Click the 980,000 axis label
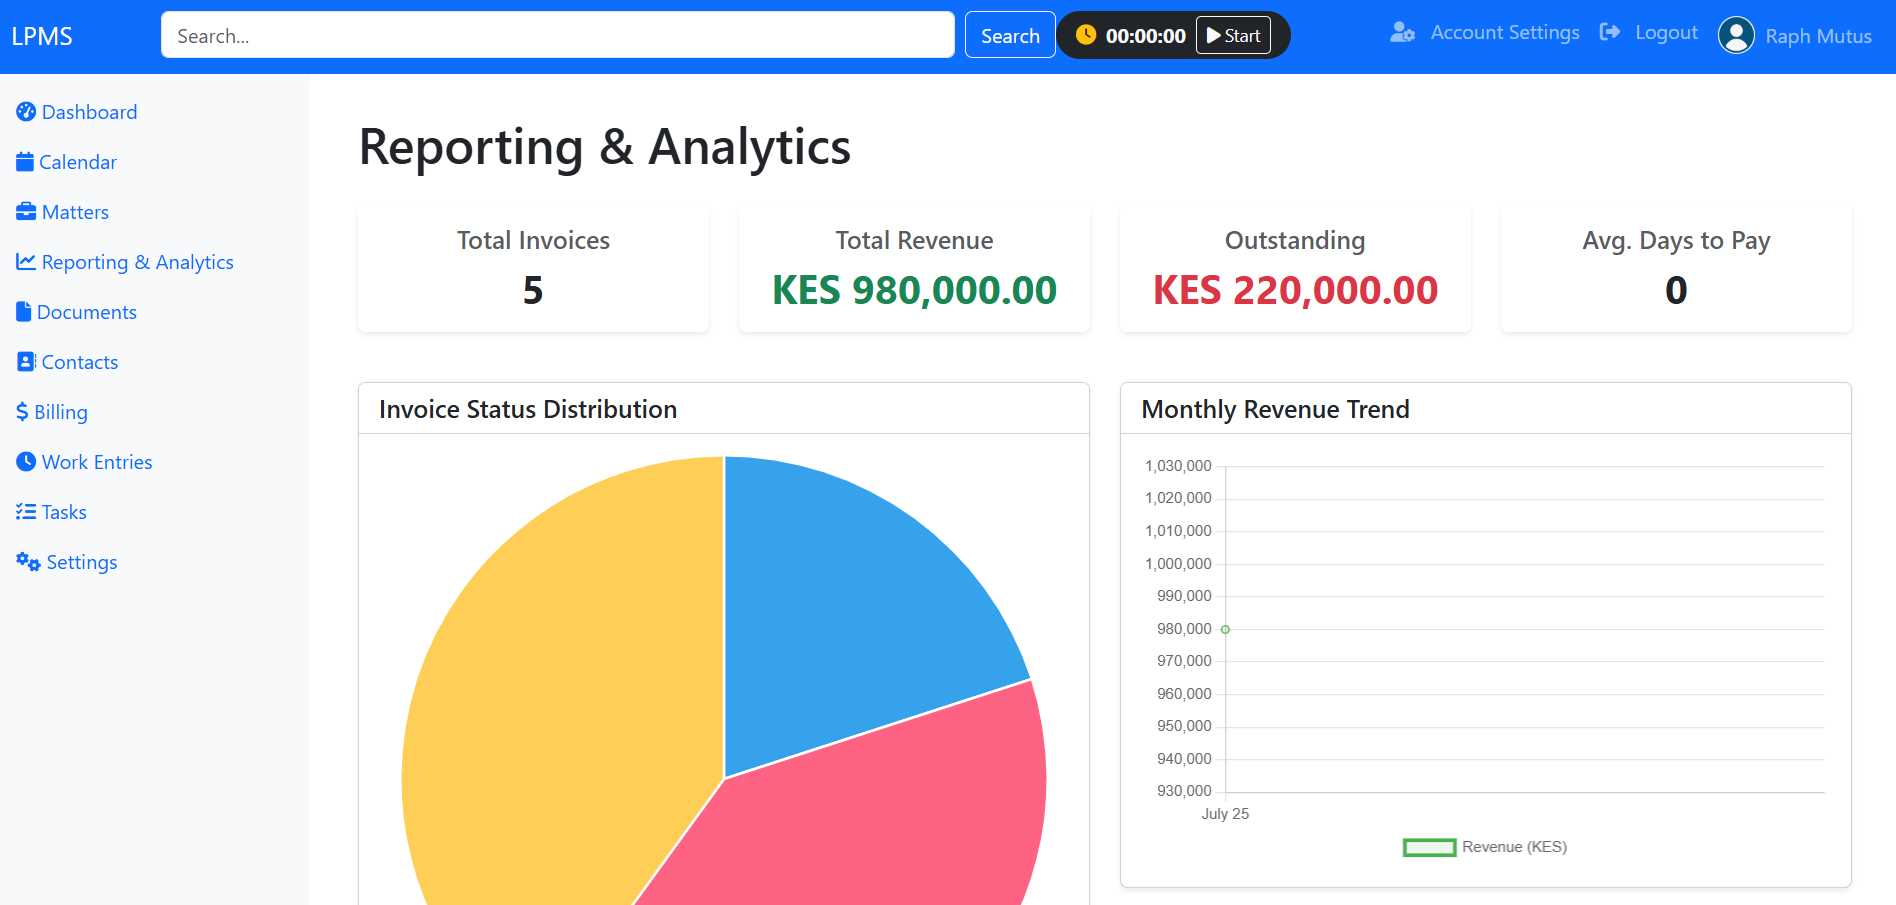 [x=1184, y=629]
